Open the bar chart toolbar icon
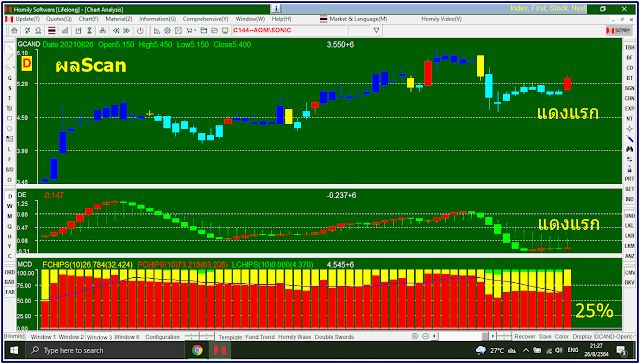Image resolution: width=640 pixels, height=364 pixels. click(x=65, y=31)
